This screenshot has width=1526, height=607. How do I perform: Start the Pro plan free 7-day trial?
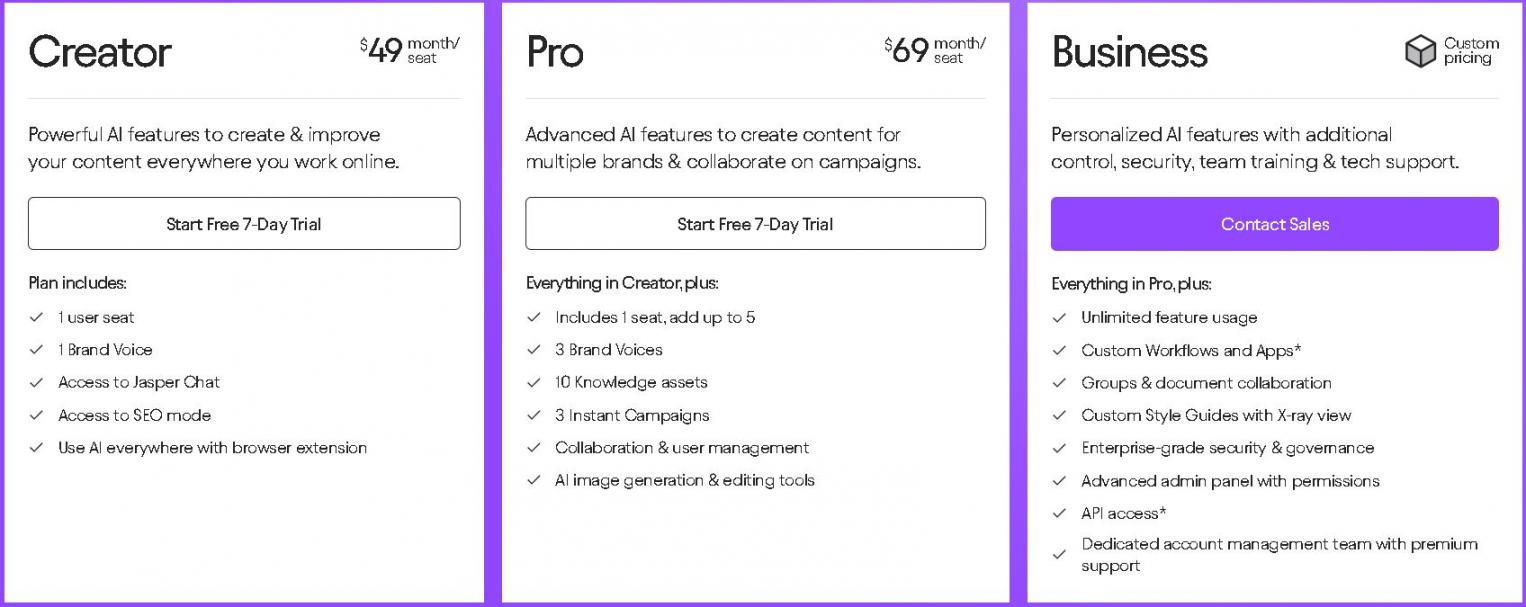[755, 224]
